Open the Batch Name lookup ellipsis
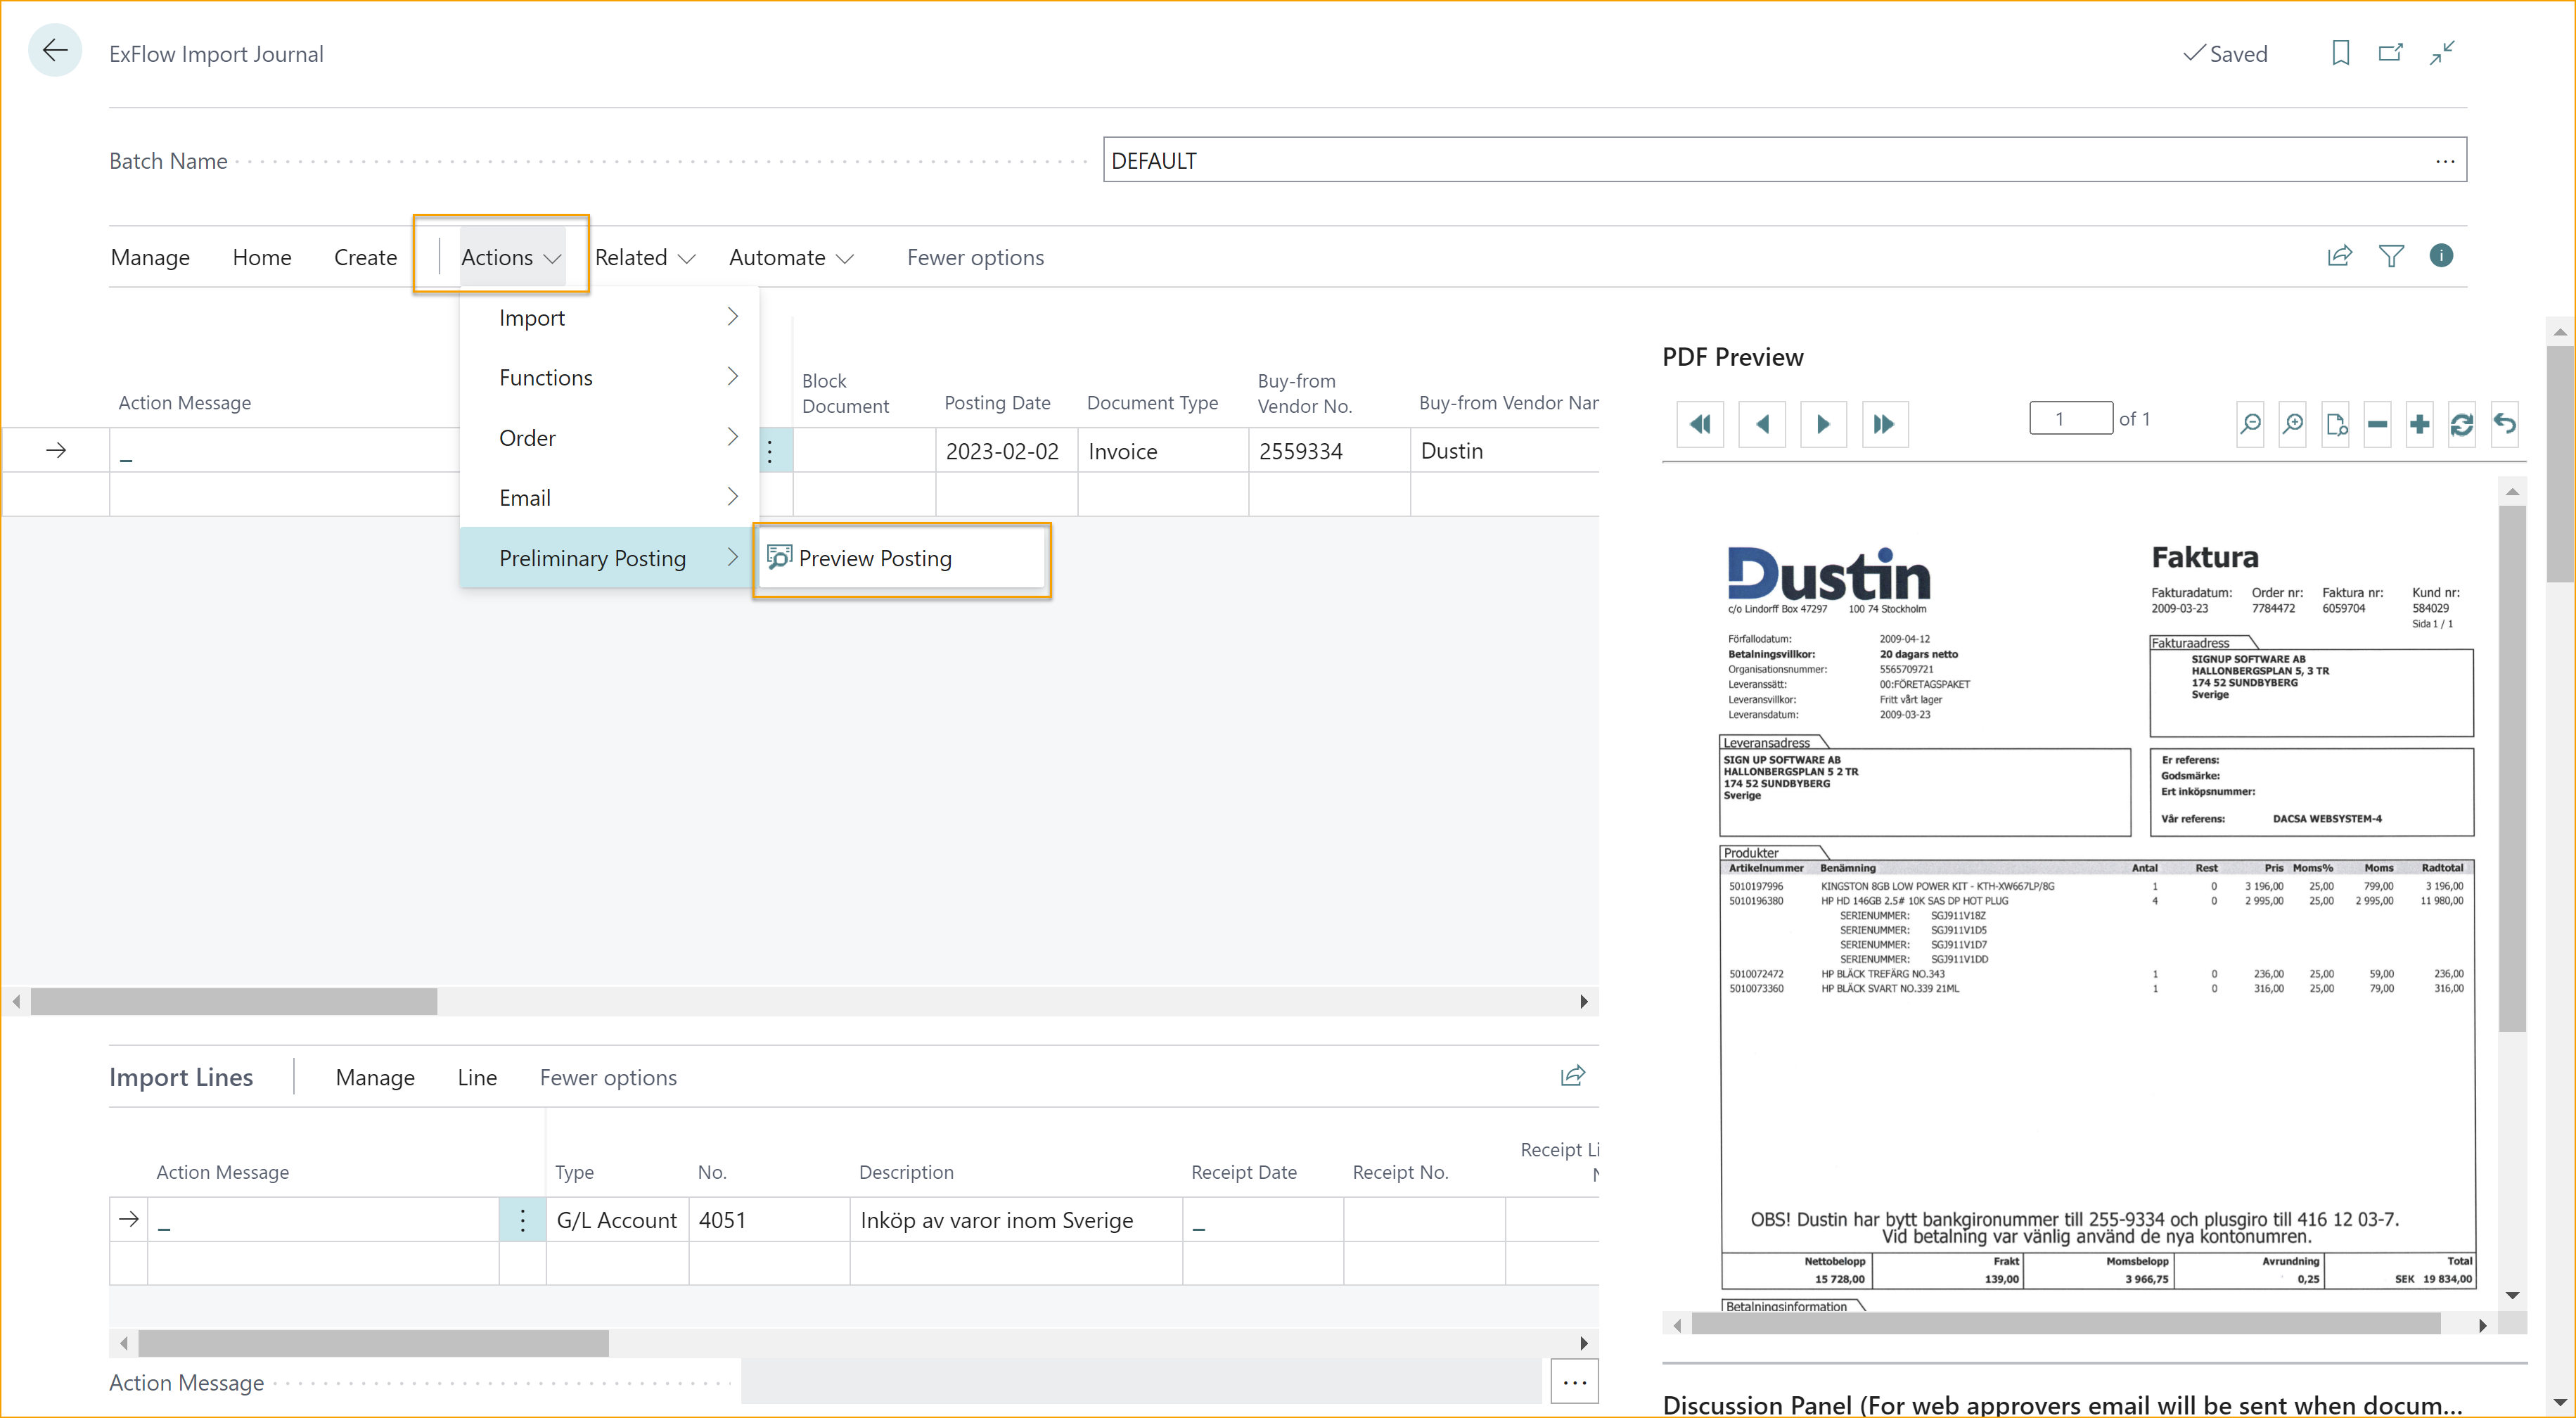The image size is (2576, 1418). (x=2444, y=161)
